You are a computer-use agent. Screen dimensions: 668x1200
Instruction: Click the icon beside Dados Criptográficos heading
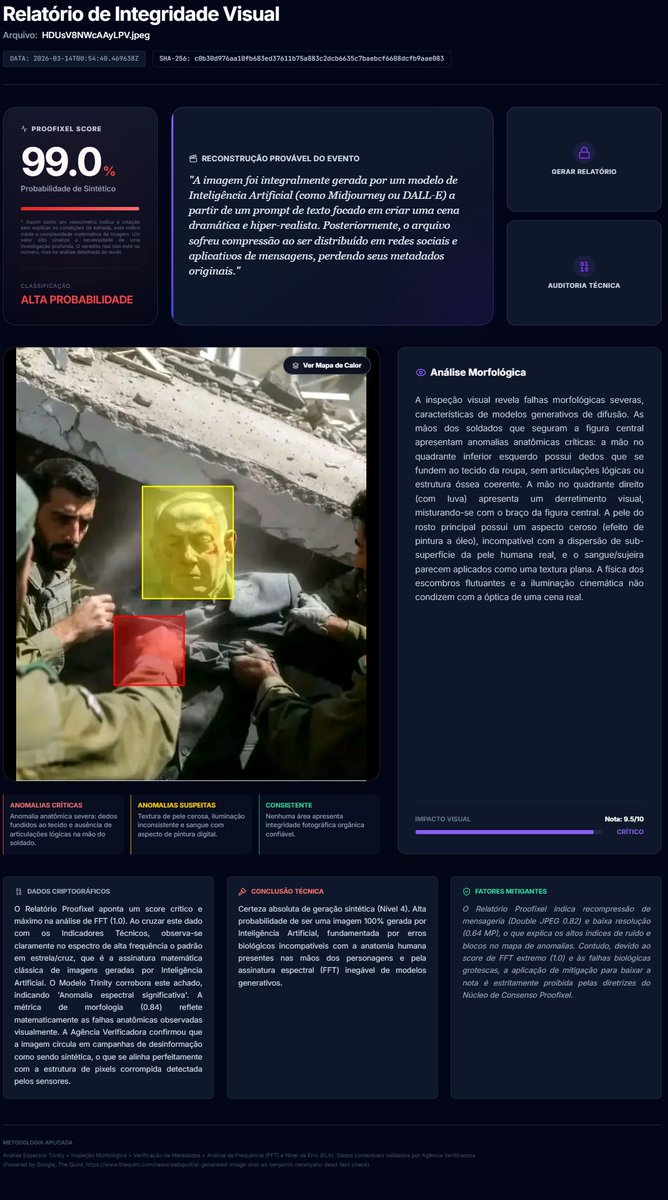(19, 891)
